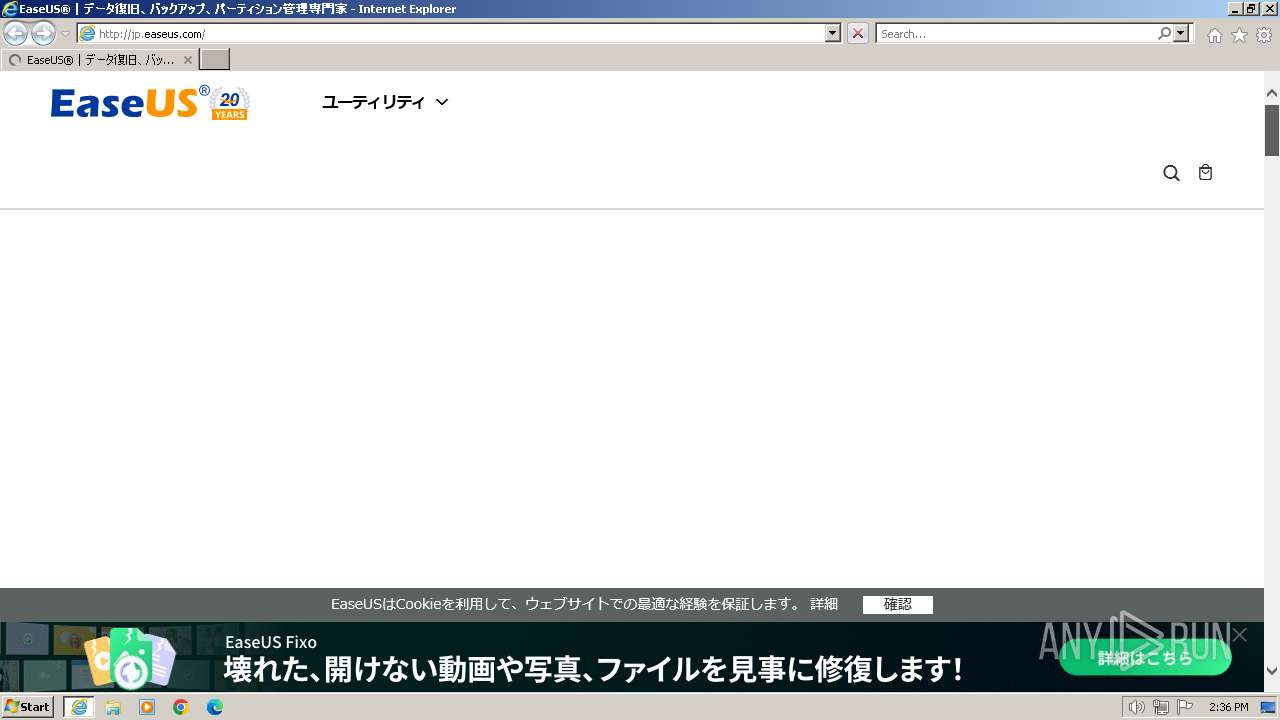Image resolution: width=1280 pixels, height=720 pixels.
Task: Confirm cookies with 確認 button
Action: point(898,604)
